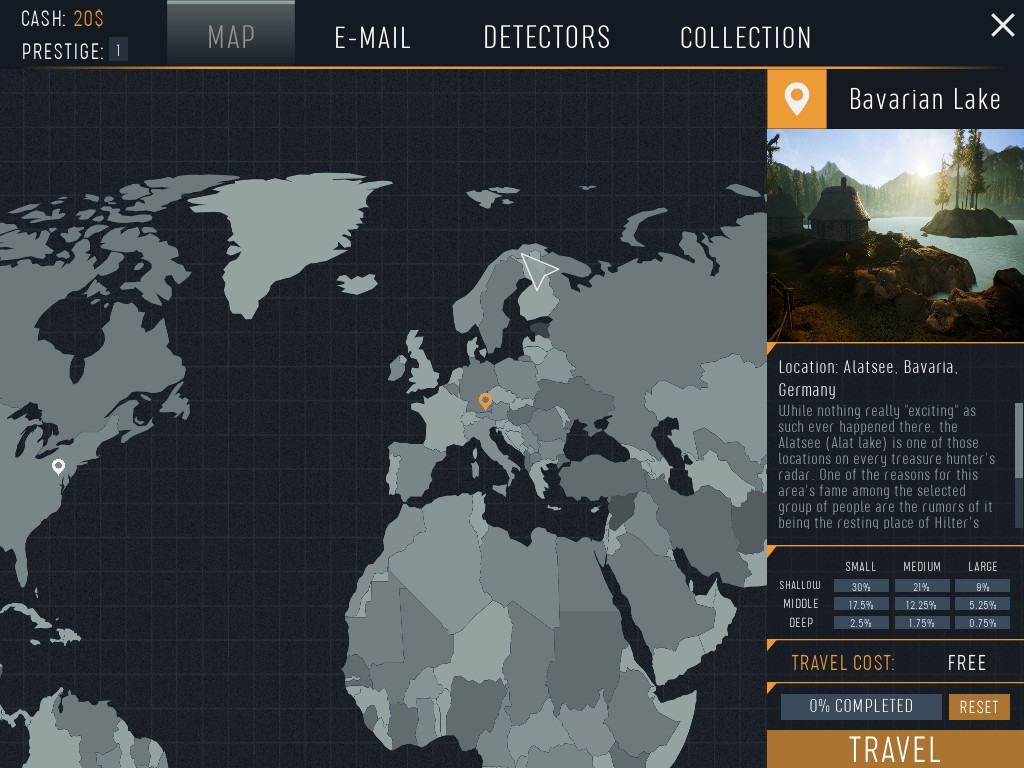The image size is (1024, 768).
Task: Hit the TRAVEL button
Action: click(895, 749)
